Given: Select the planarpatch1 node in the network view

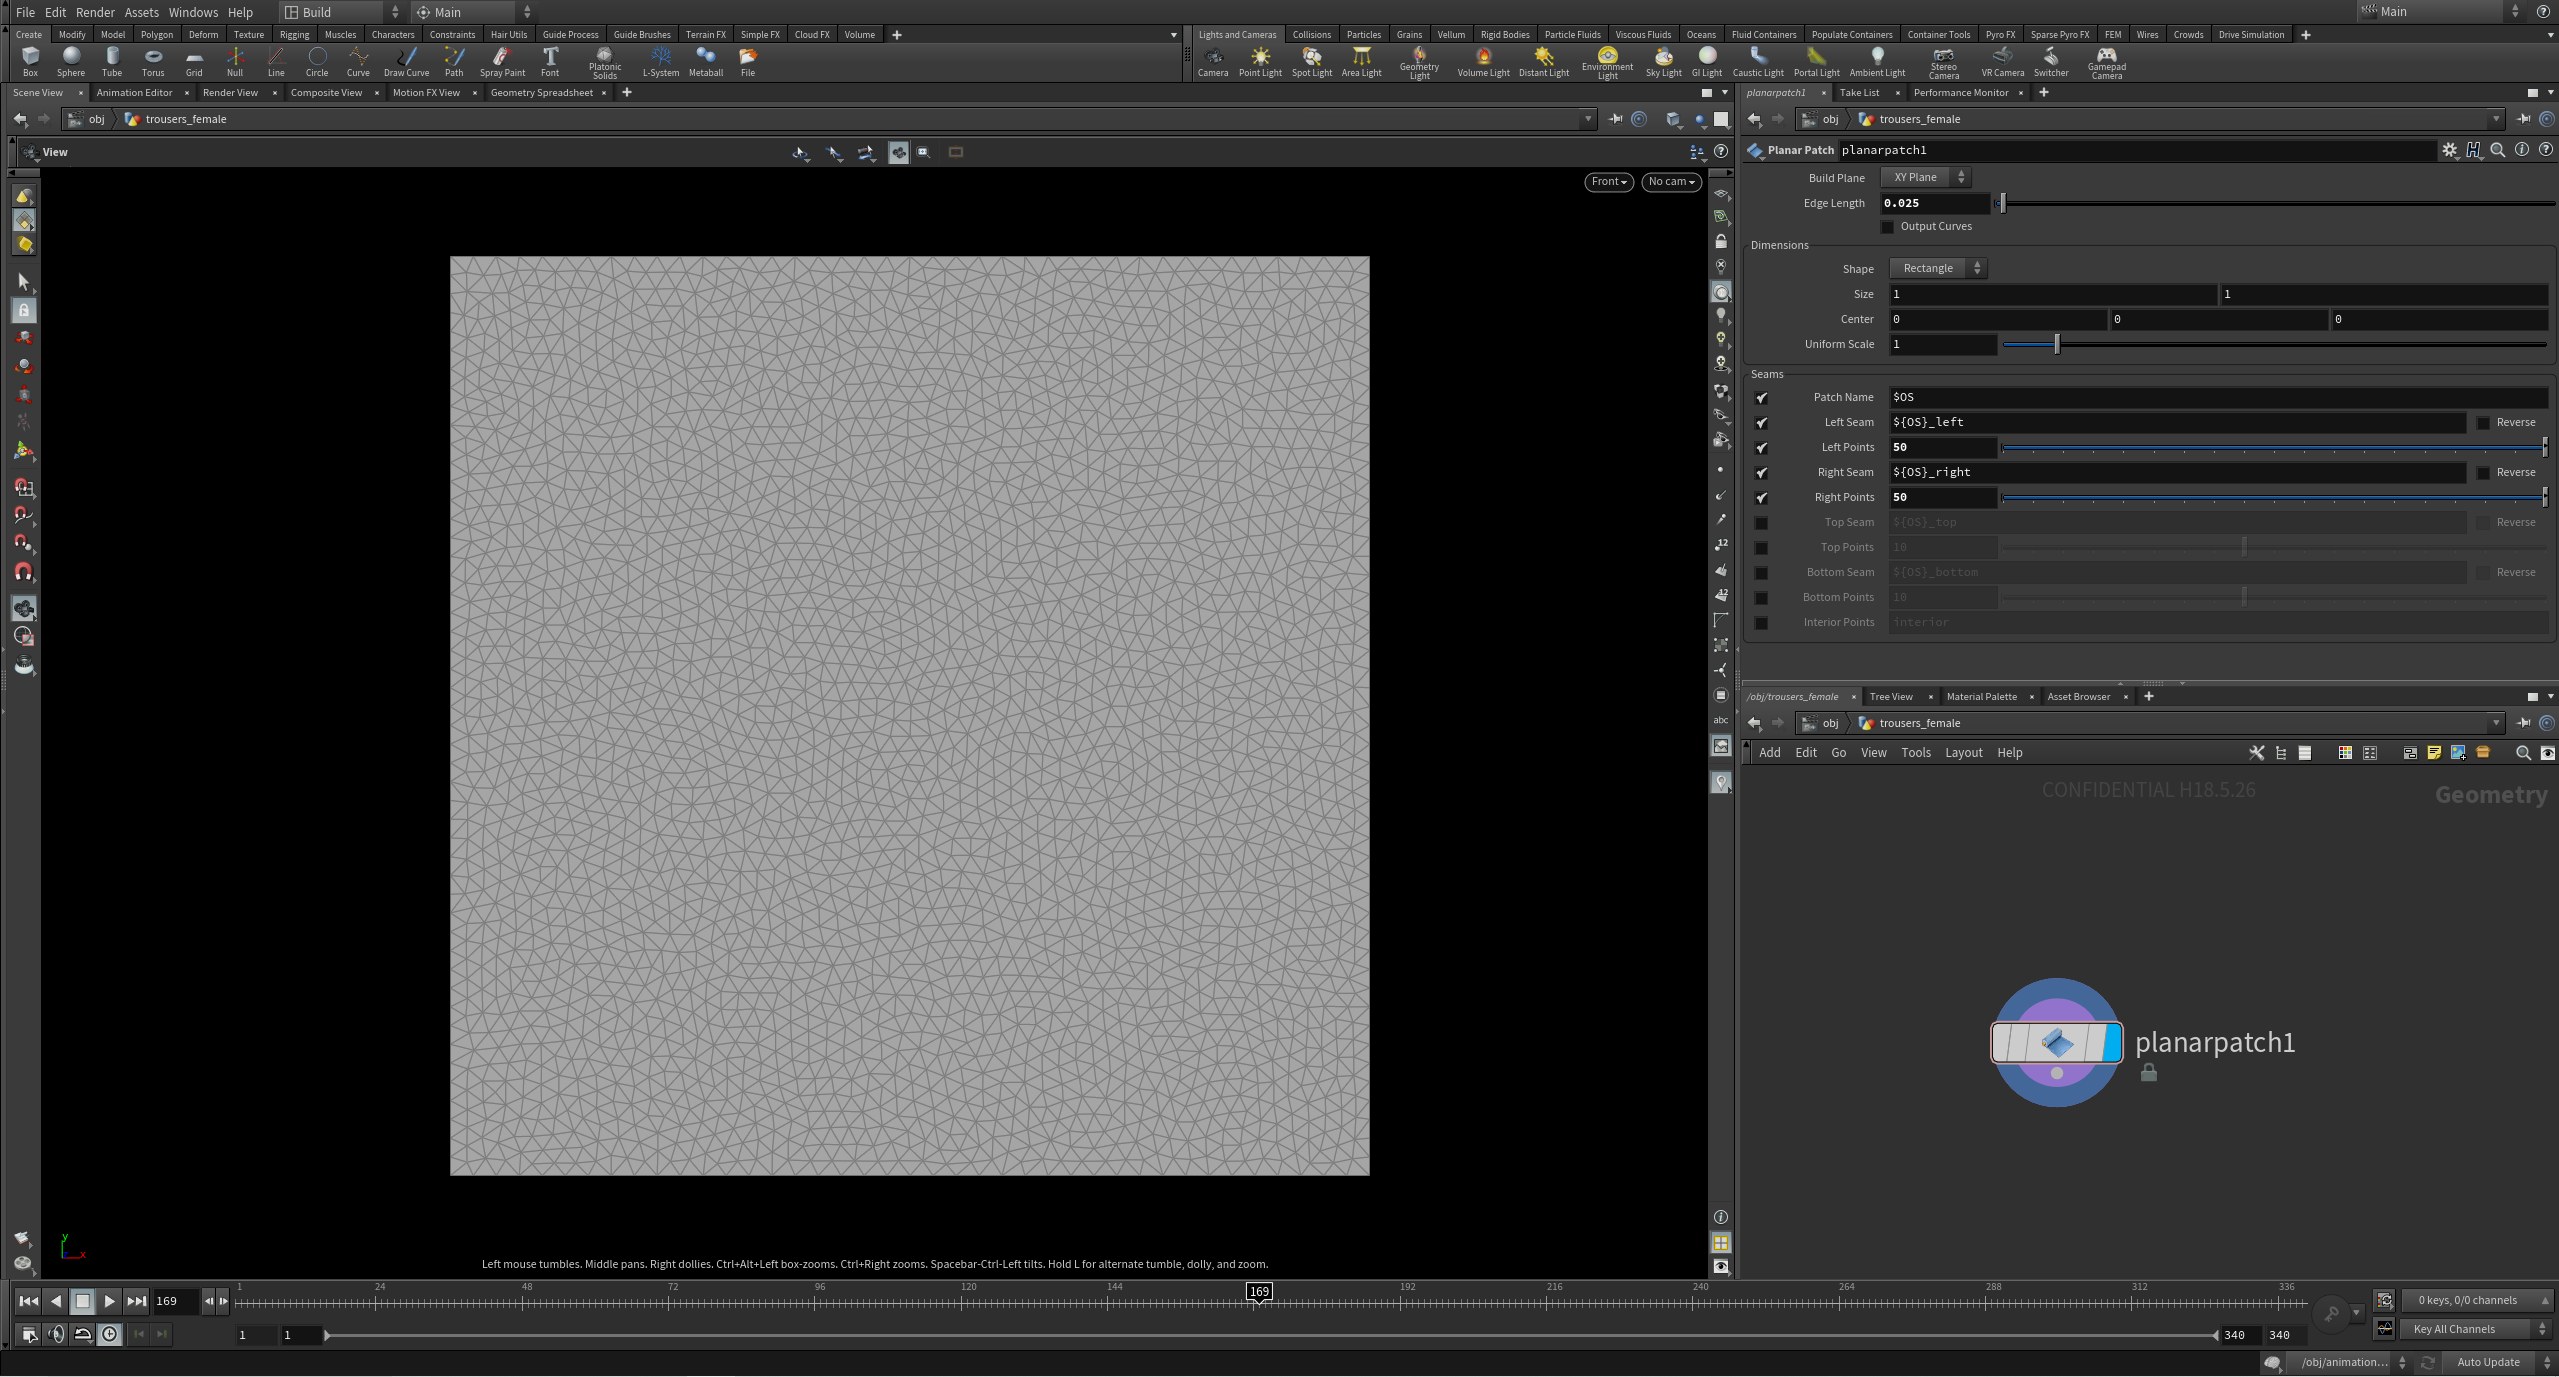Looking at the screenshot, I should tap(2055, 1042).
